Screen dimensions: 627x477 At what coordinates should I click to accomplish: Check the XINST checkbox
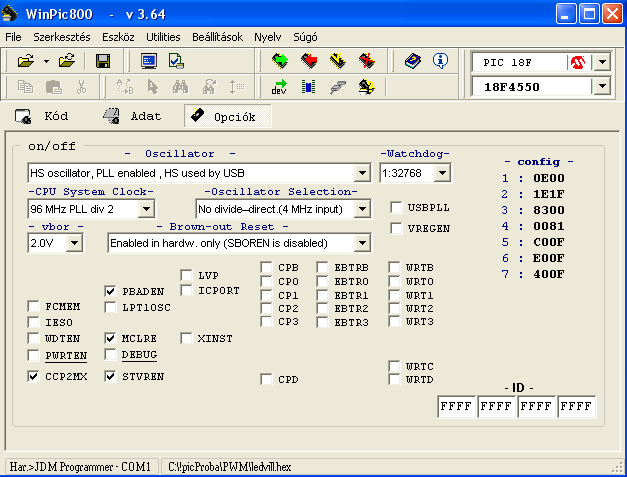186,338
